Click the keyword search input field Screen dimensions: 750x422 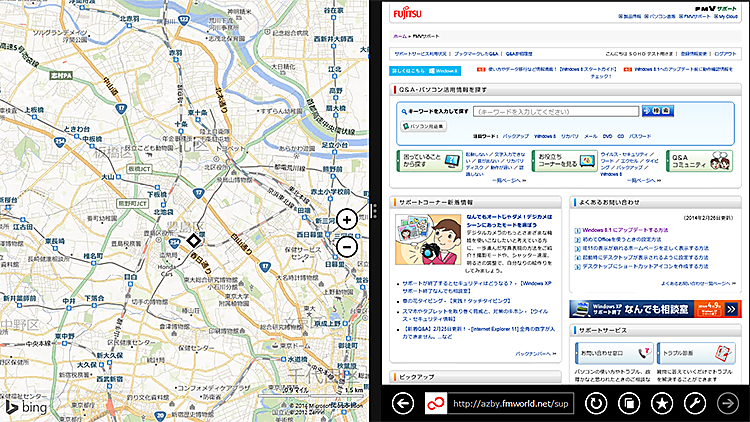pos(556,111)
